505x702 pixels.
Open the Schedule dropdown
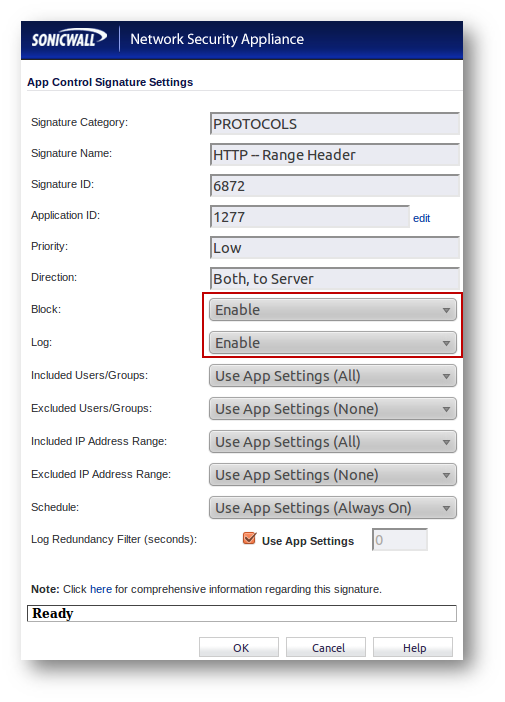pos(333,508)
